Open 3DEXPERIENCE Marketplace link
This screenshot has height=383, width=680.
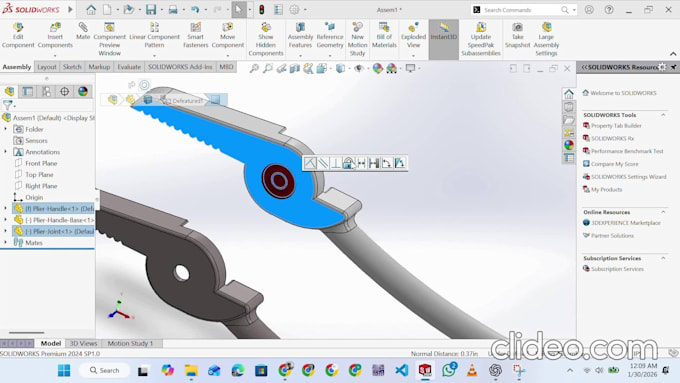coord(626,223)
